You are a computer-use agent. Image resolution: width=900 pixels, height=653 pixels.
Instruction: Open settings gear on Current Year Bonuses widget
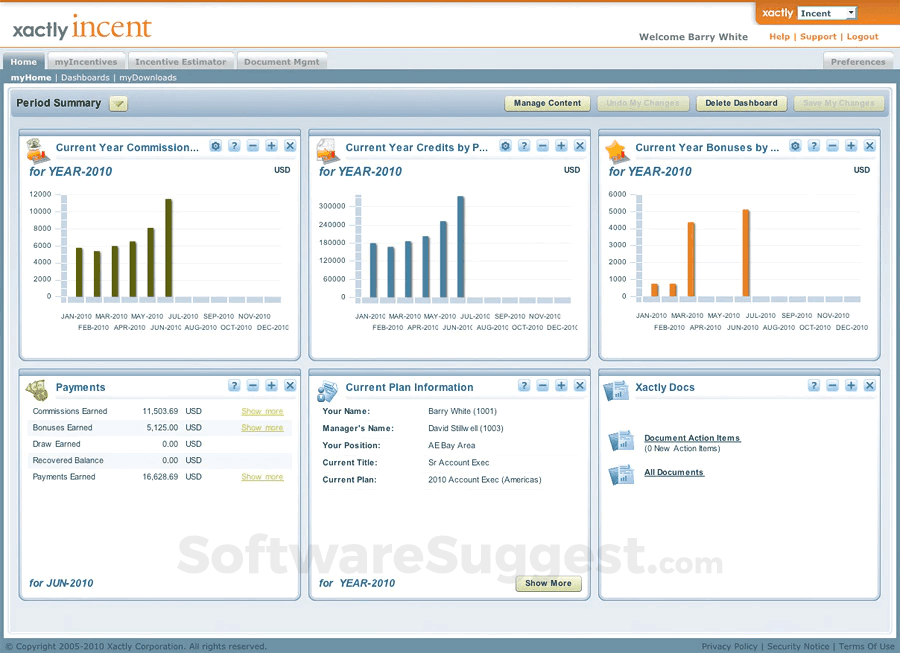tap(796, 146)
